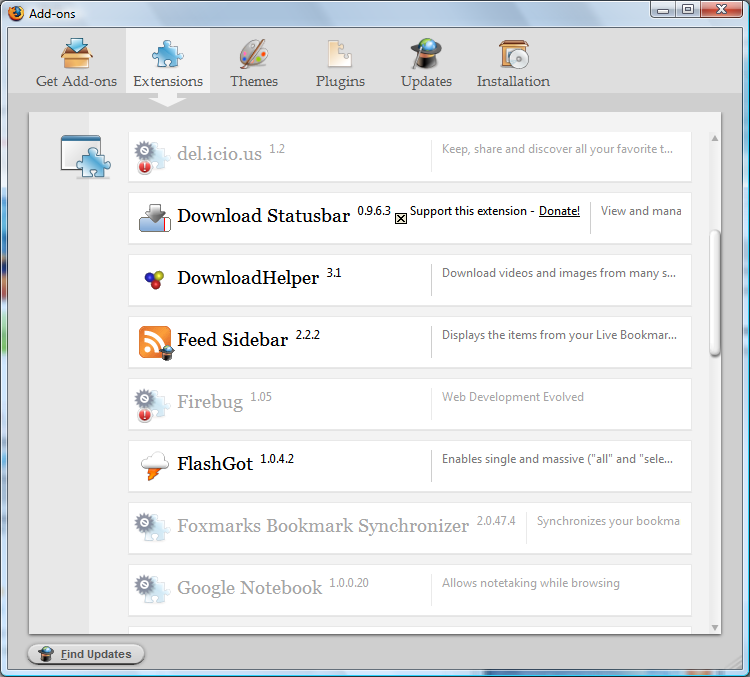Image resolution: width=750 pixels, height=677 pixels.
Task: Click Feed Sidebar version 2.2.2
Action: (x=308, y=335)
